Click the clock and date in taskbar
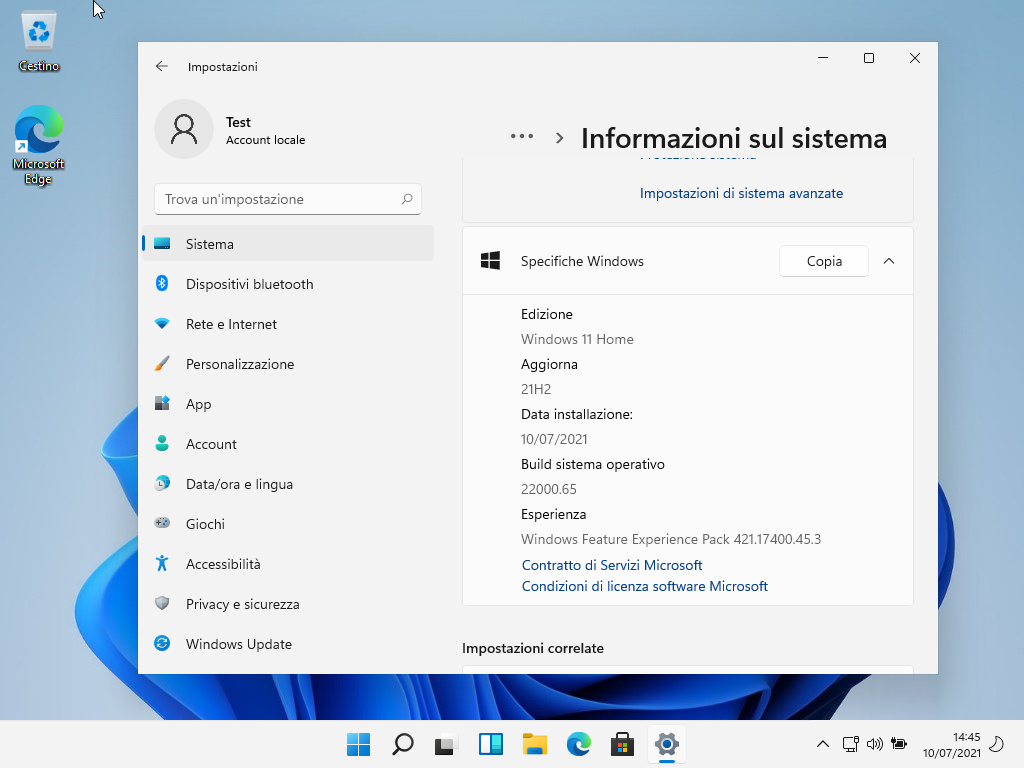The image size is (1024, 768). pyautogui.click(x=952, y=744)
